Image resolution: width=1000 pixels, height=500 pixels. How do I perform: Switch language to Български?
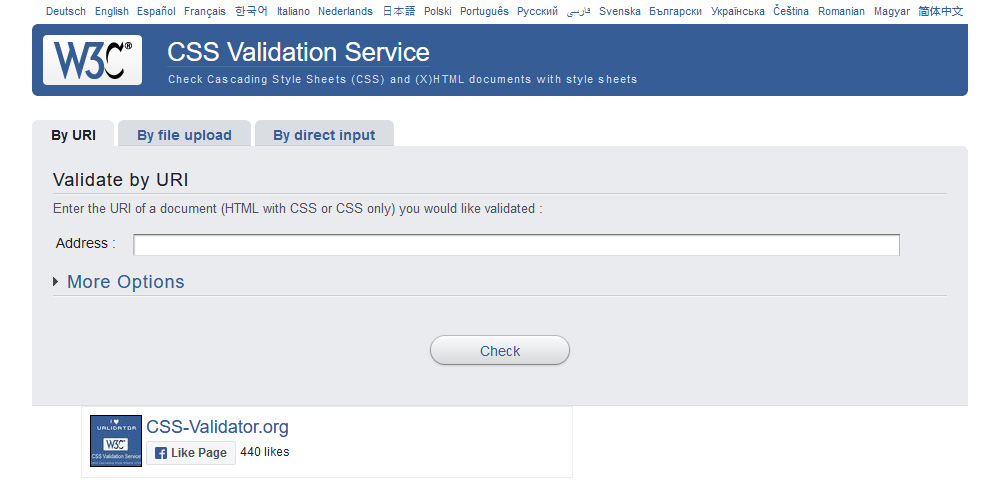[x=675, y=11]
